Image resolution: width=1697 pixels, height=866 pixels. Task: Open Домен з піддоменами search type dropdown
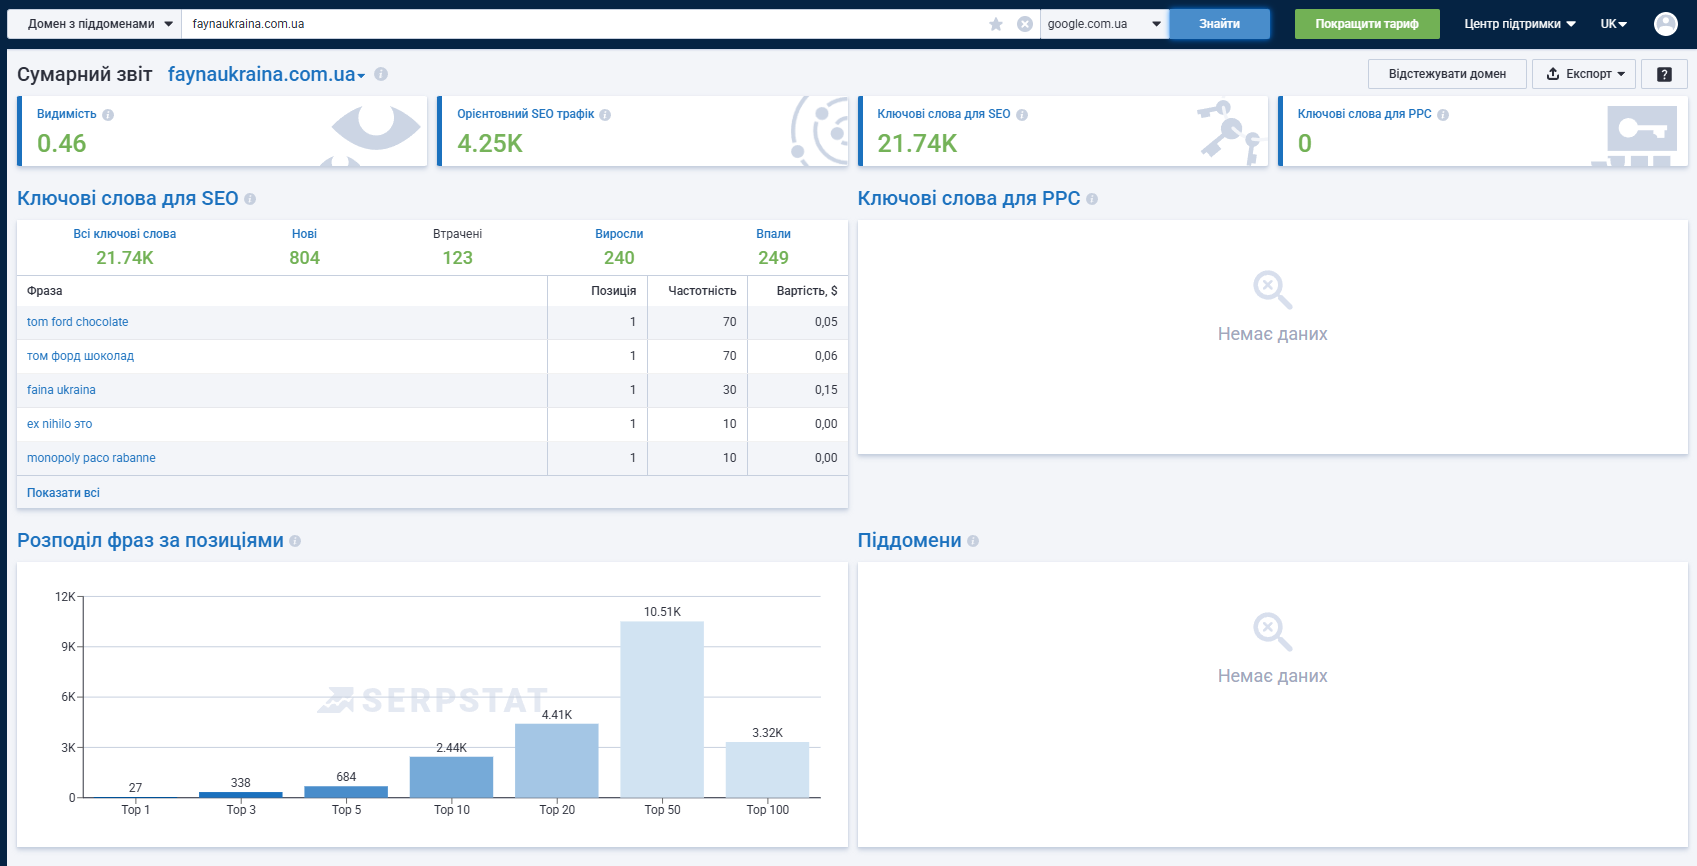tap(94, 24)
